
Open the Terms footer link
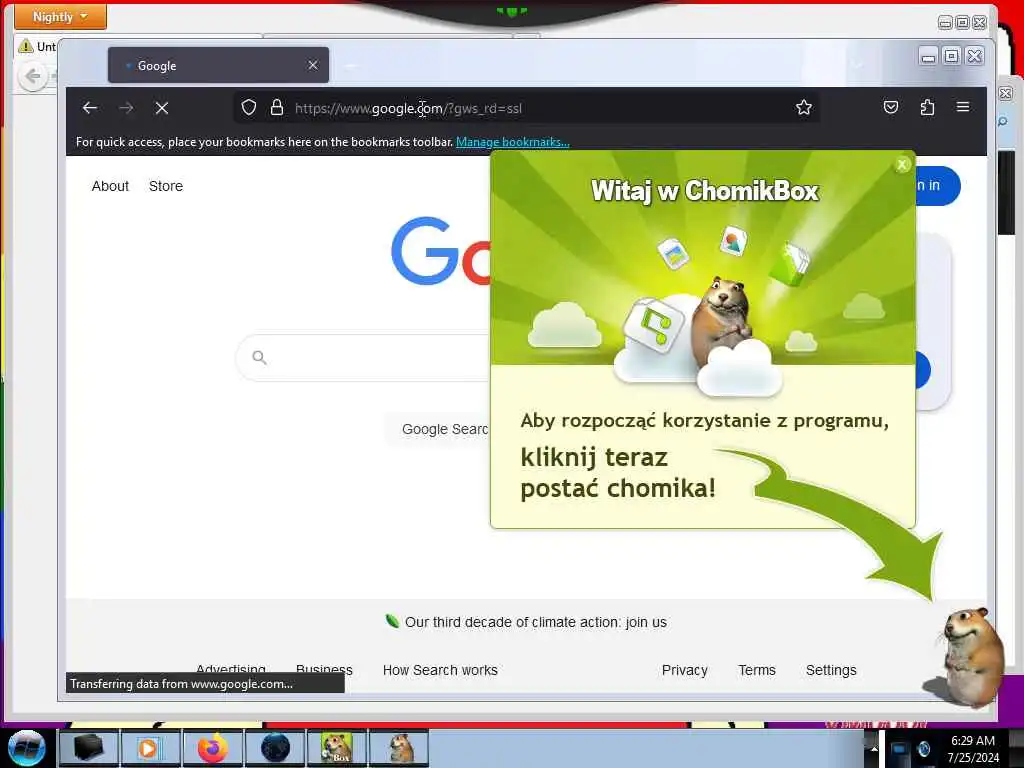(x=757, y=670)
